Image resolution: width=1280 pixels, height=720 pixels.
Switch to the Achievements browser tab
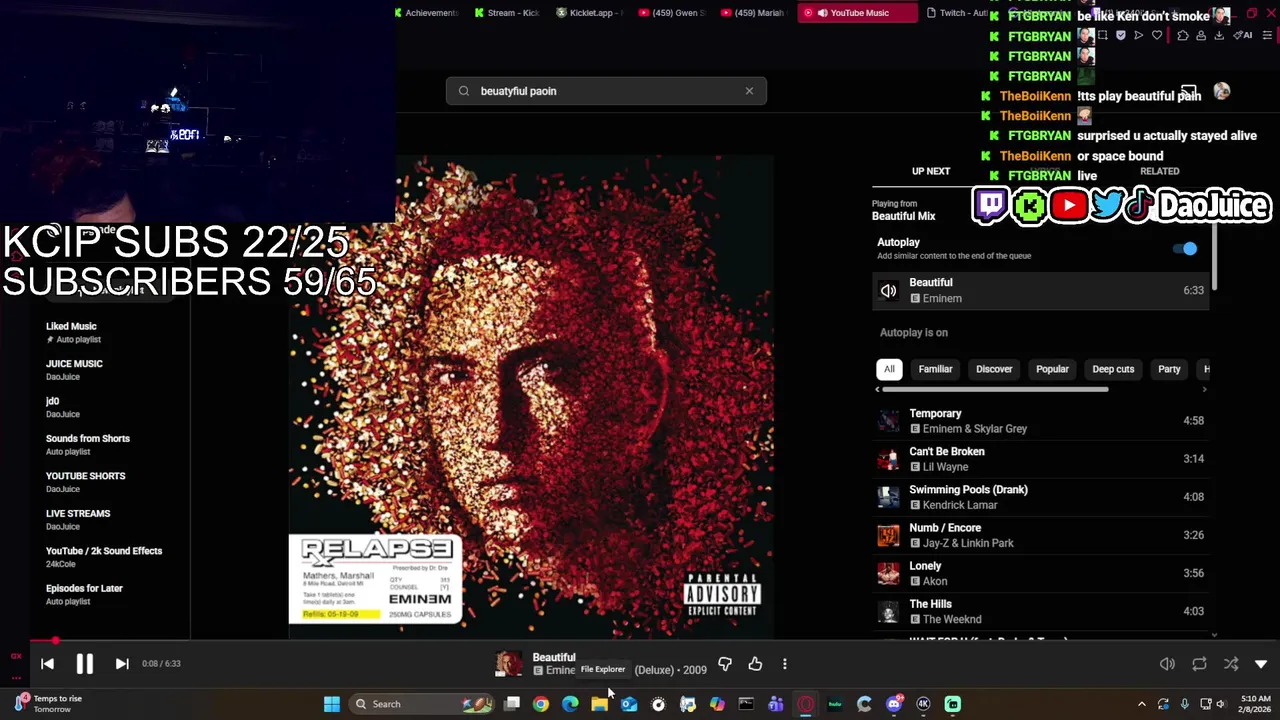tap(426, 13)
